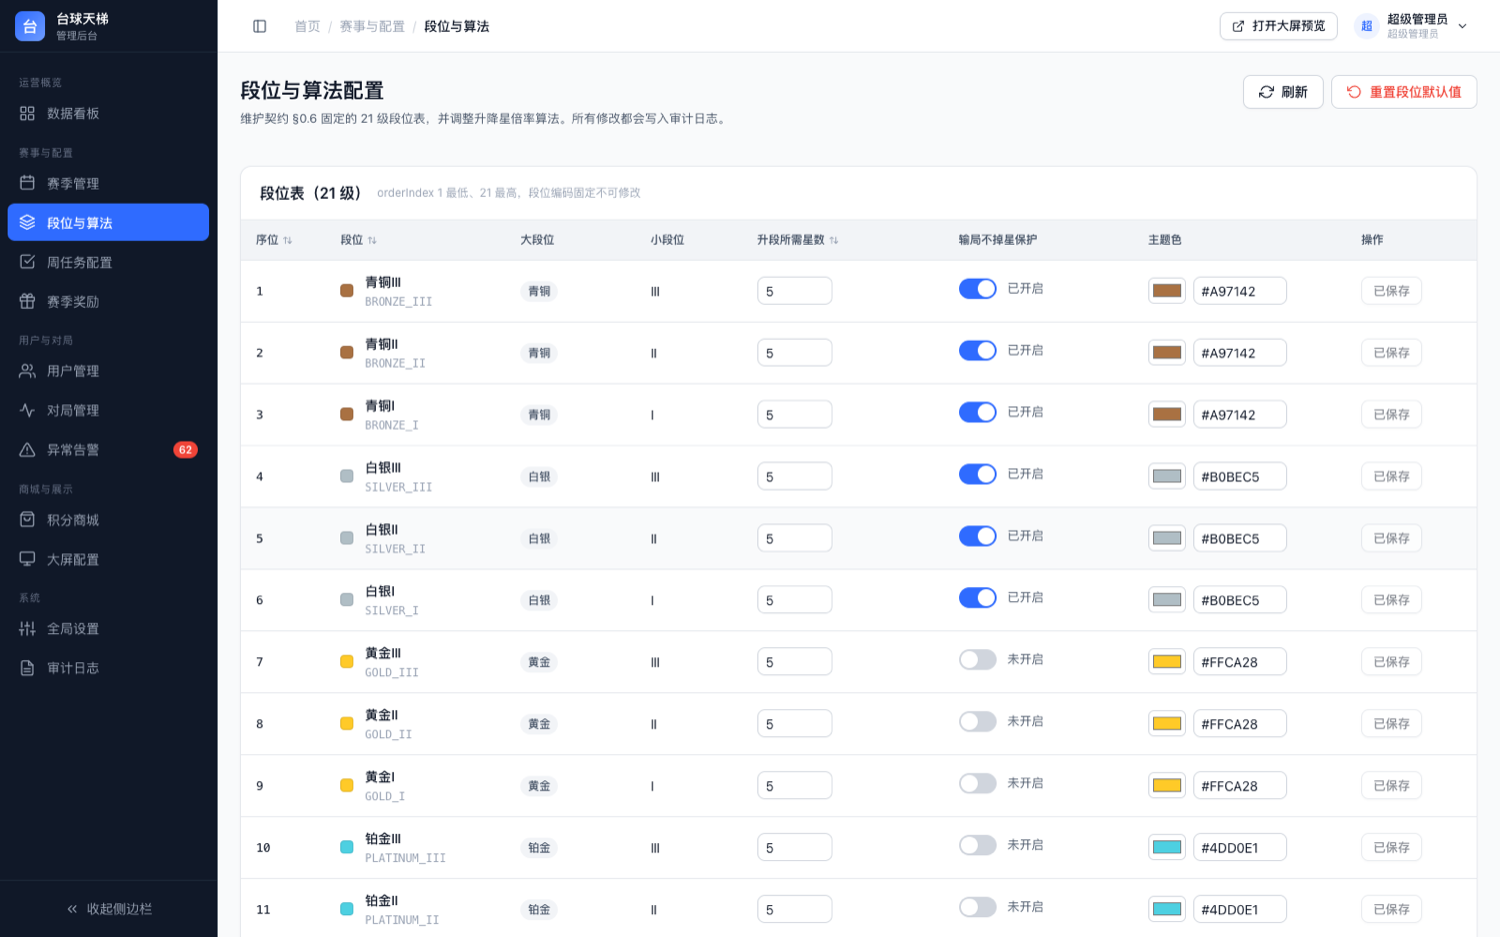Click hex color field for 铂金III

(x=1240, y=848)
